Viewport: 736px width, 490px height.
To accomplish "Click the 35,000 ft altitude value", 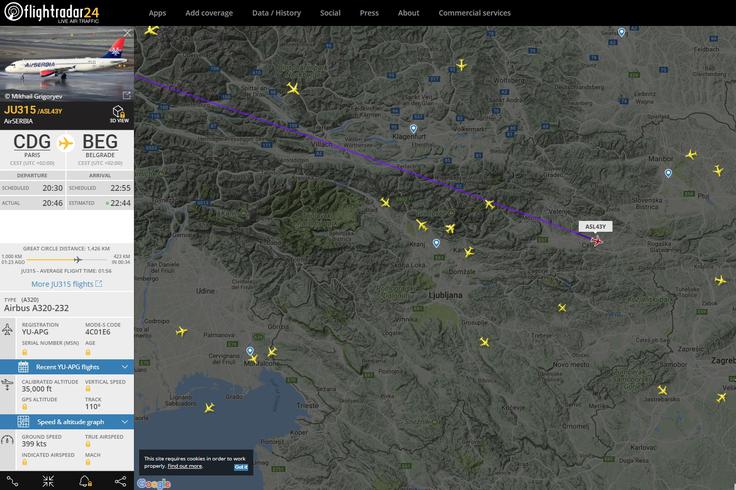I will pyautogui.click(x=37, y=389).
